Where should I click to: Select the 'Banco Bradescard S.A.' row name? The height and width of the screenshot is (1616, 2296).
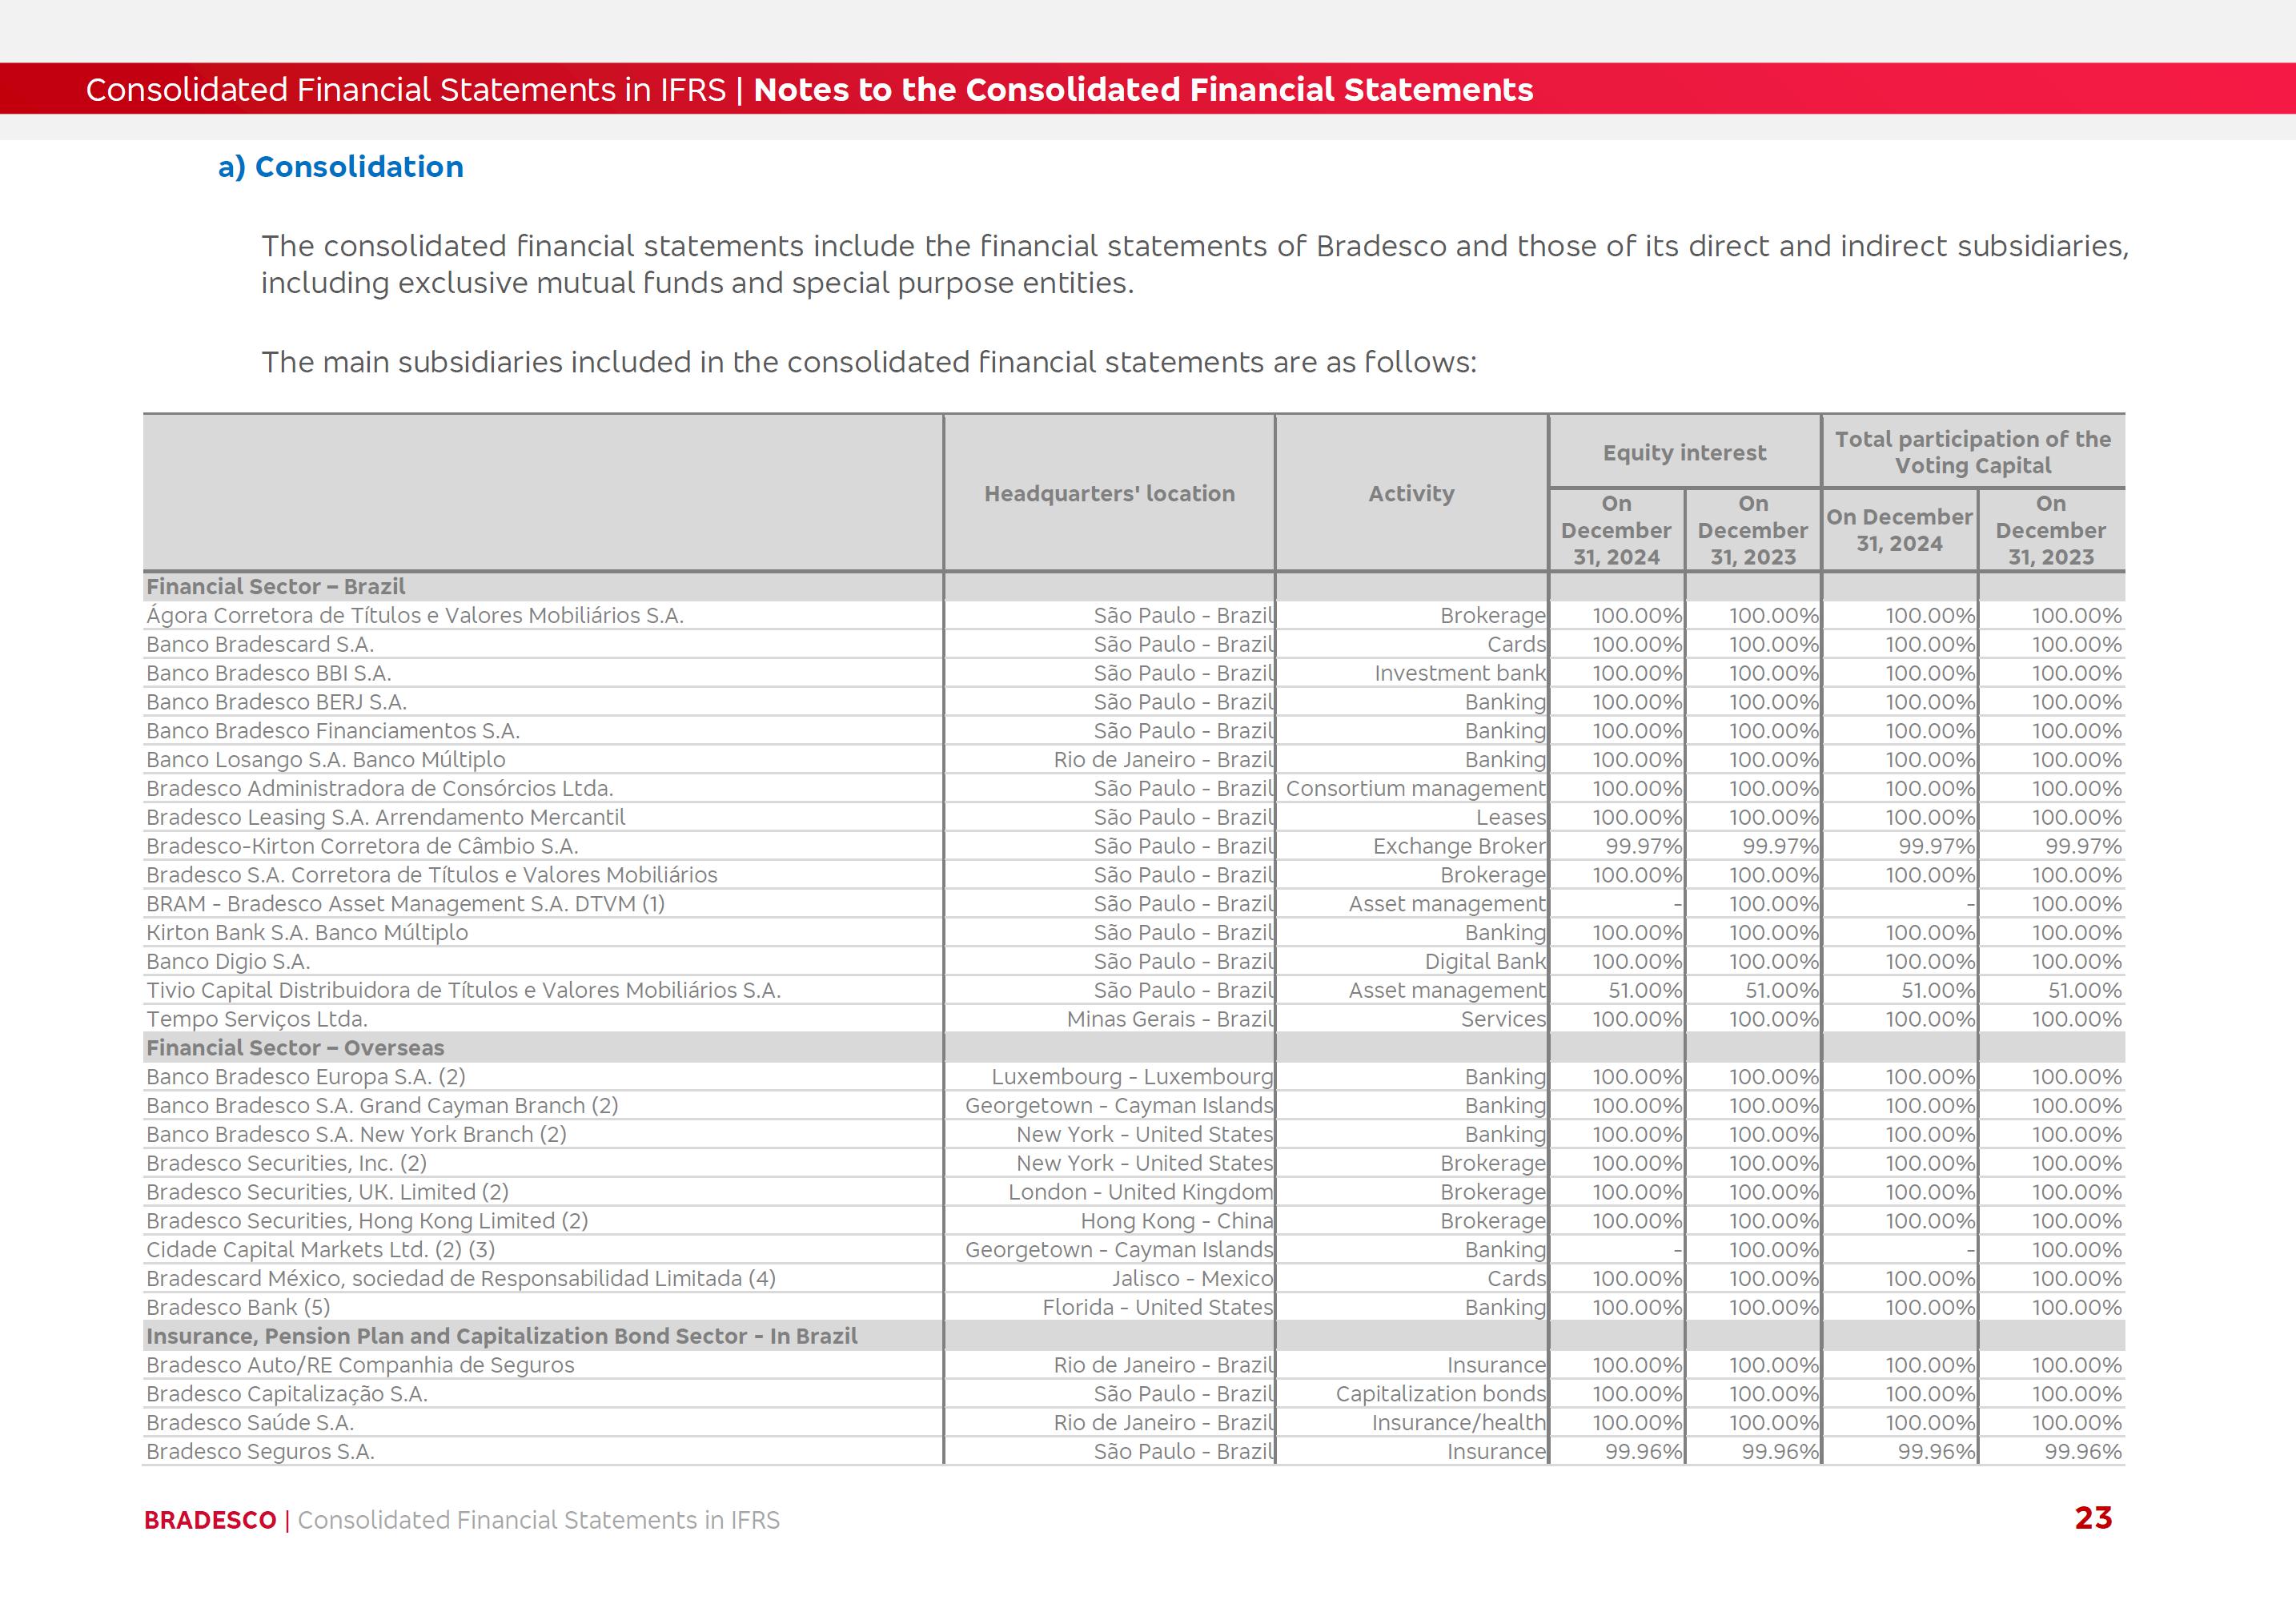point(260,645)
